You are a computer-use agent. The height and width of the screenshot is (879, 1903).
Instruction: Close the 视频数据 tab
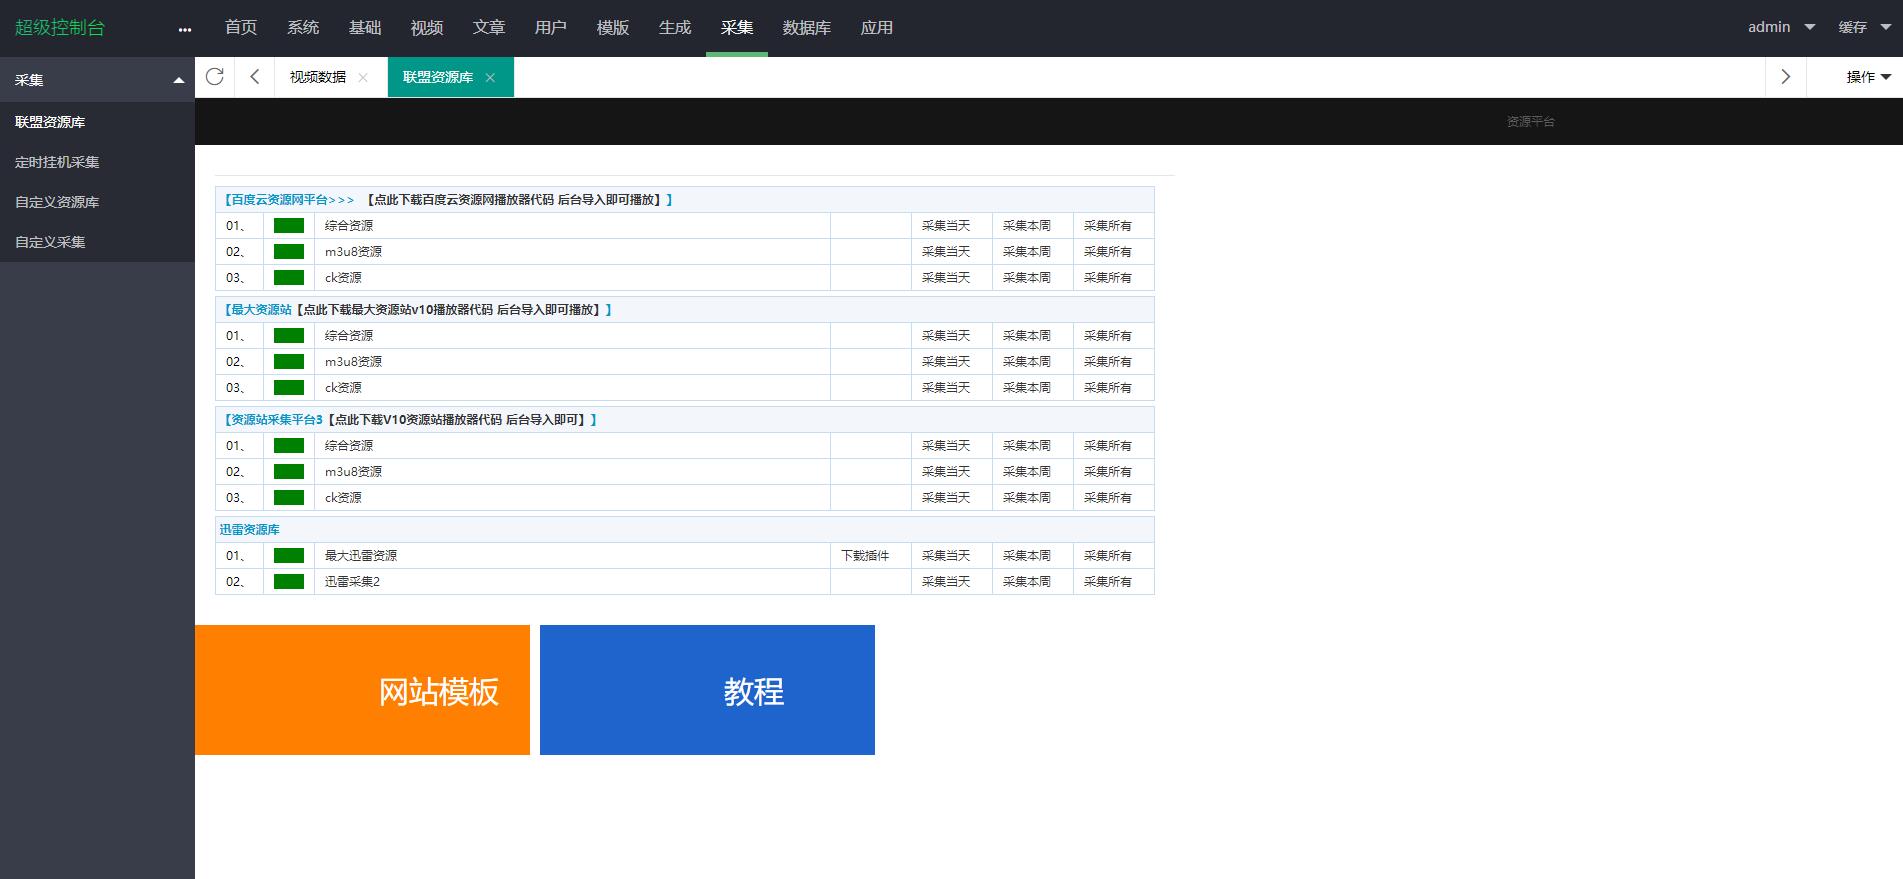(x=363, y=78)
